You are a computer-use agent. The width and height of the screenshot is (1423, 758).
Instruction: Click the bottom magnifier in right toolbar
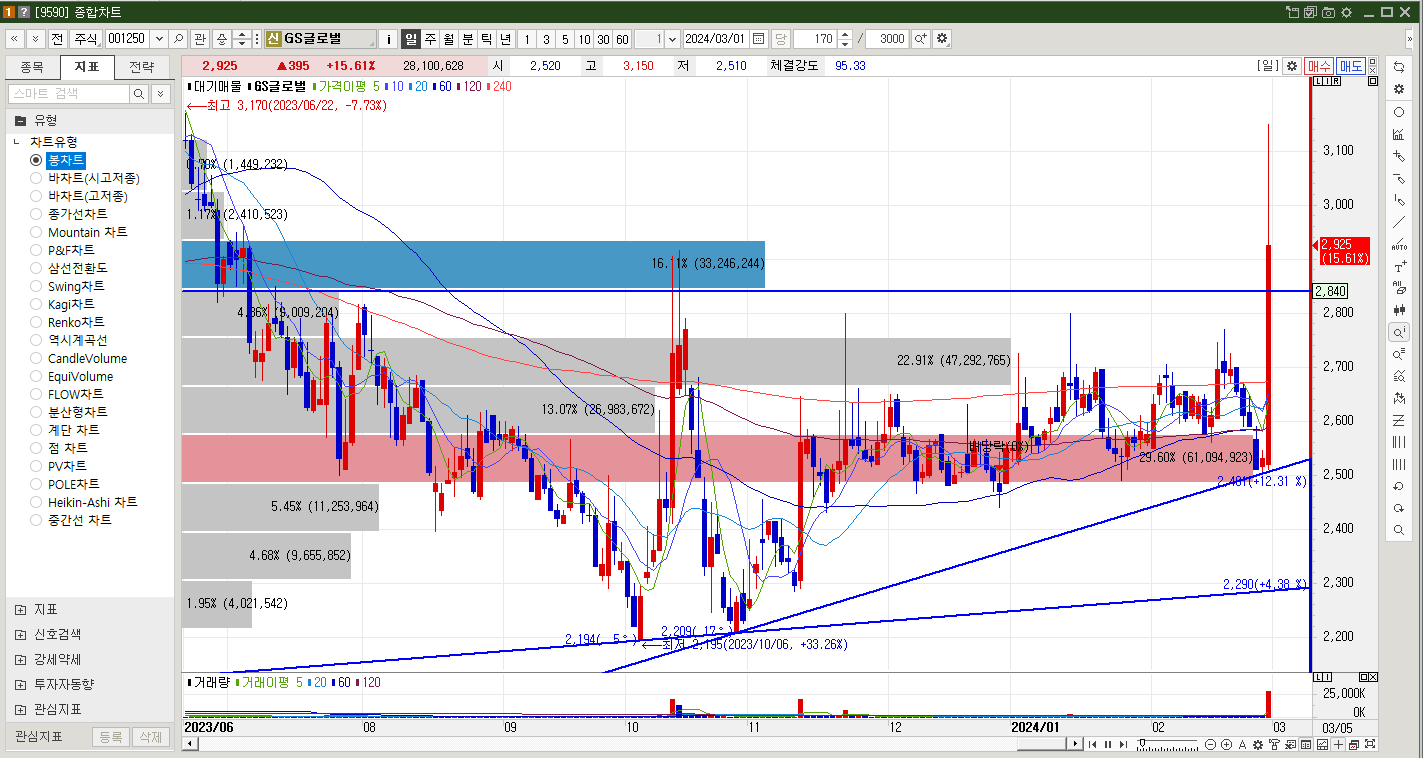point(1399,530)
